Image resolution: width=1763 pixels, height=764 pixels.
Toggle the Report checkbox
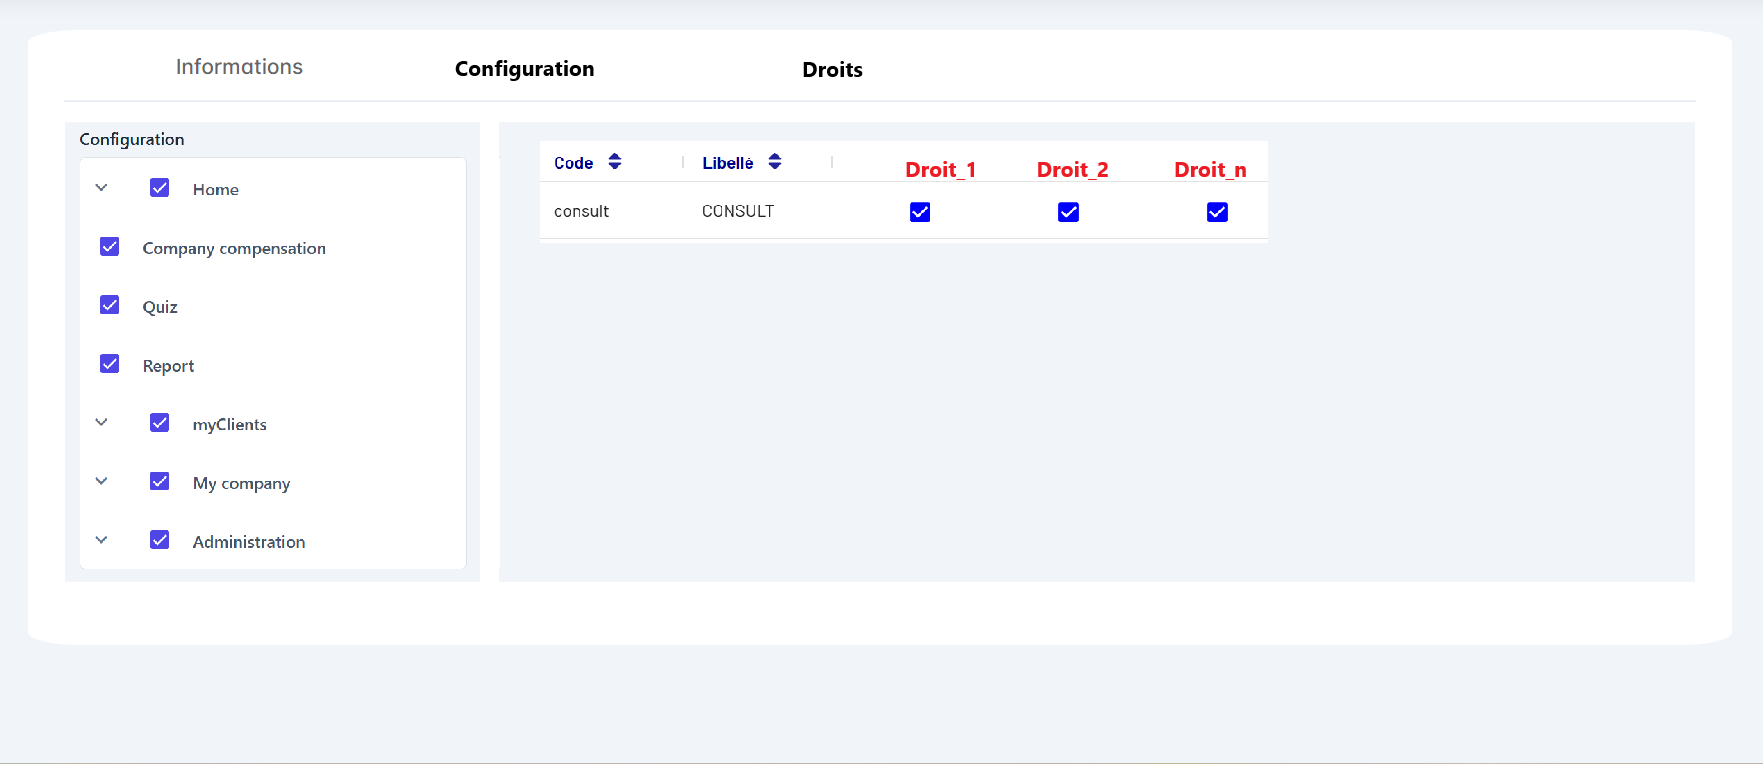coord(110,364)
